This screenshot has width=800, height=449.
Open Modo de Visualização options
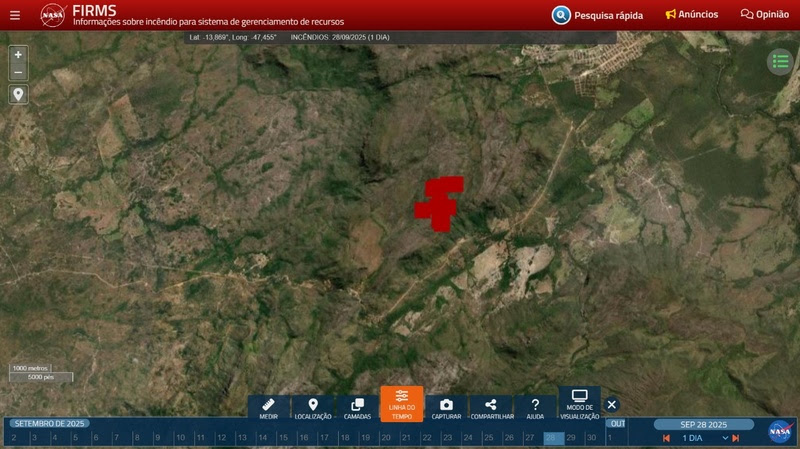point(580,404)
